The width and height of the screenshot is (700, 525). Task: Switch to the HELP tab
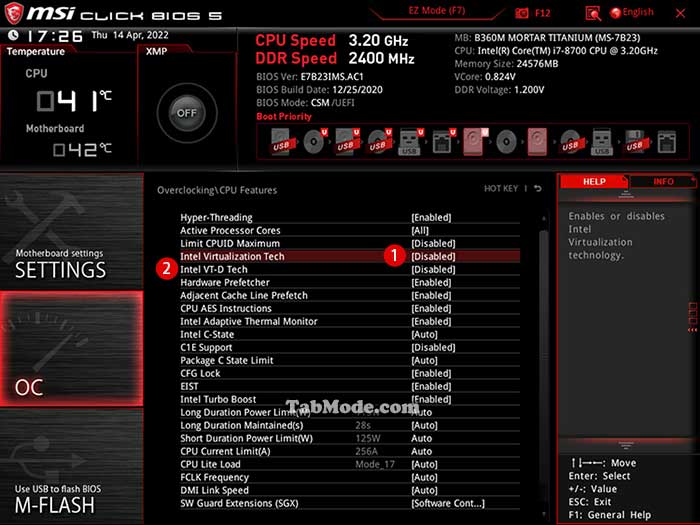(x=594, y=181)
